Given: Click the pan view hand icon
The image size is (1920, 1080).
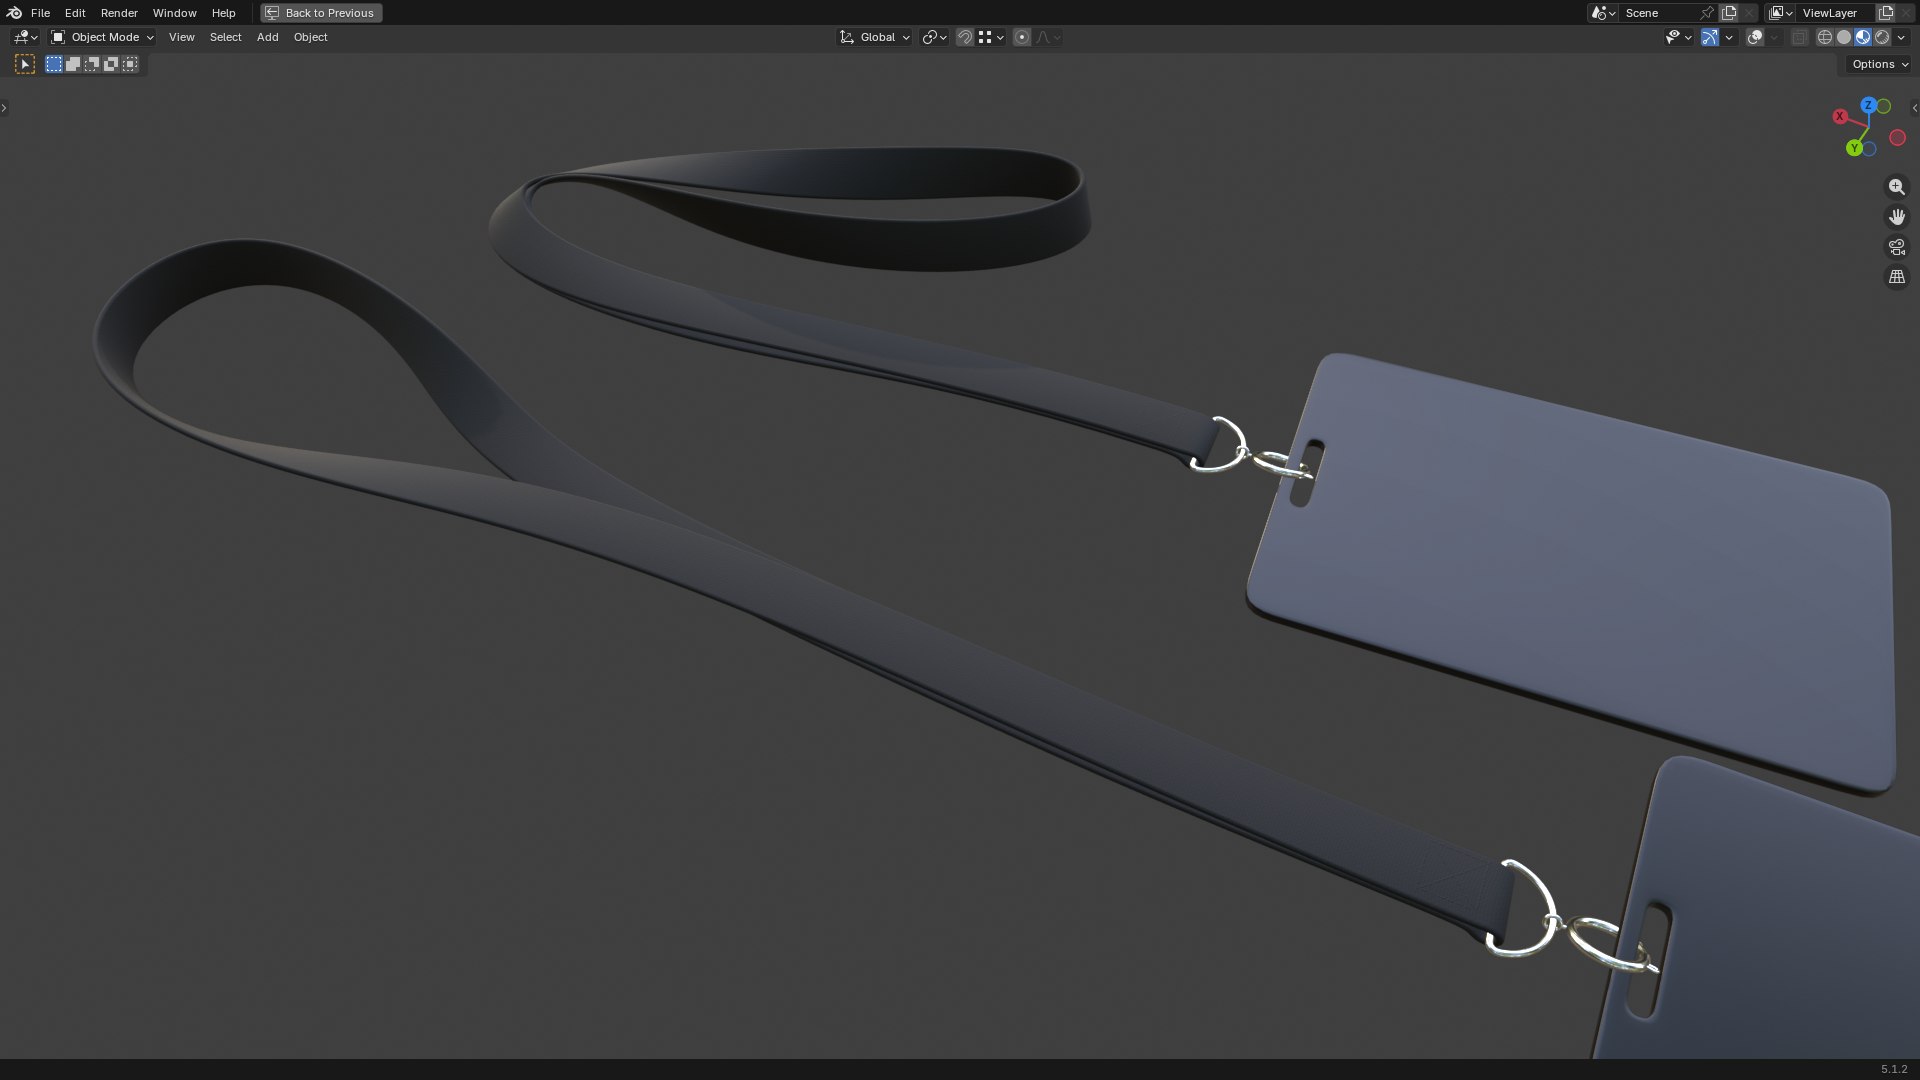Looking at the screenshot, I should click(x=1896, y=217).
